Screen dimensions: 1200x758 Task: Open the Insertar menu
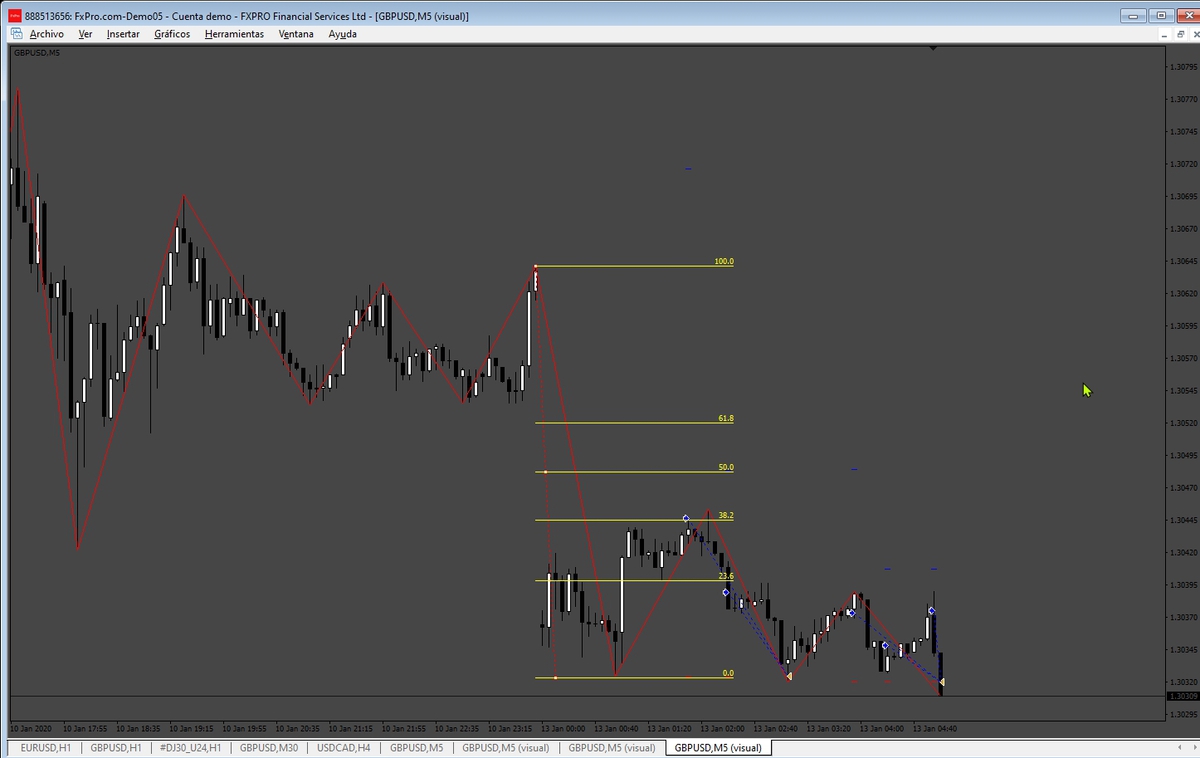[x=123, y=33]
